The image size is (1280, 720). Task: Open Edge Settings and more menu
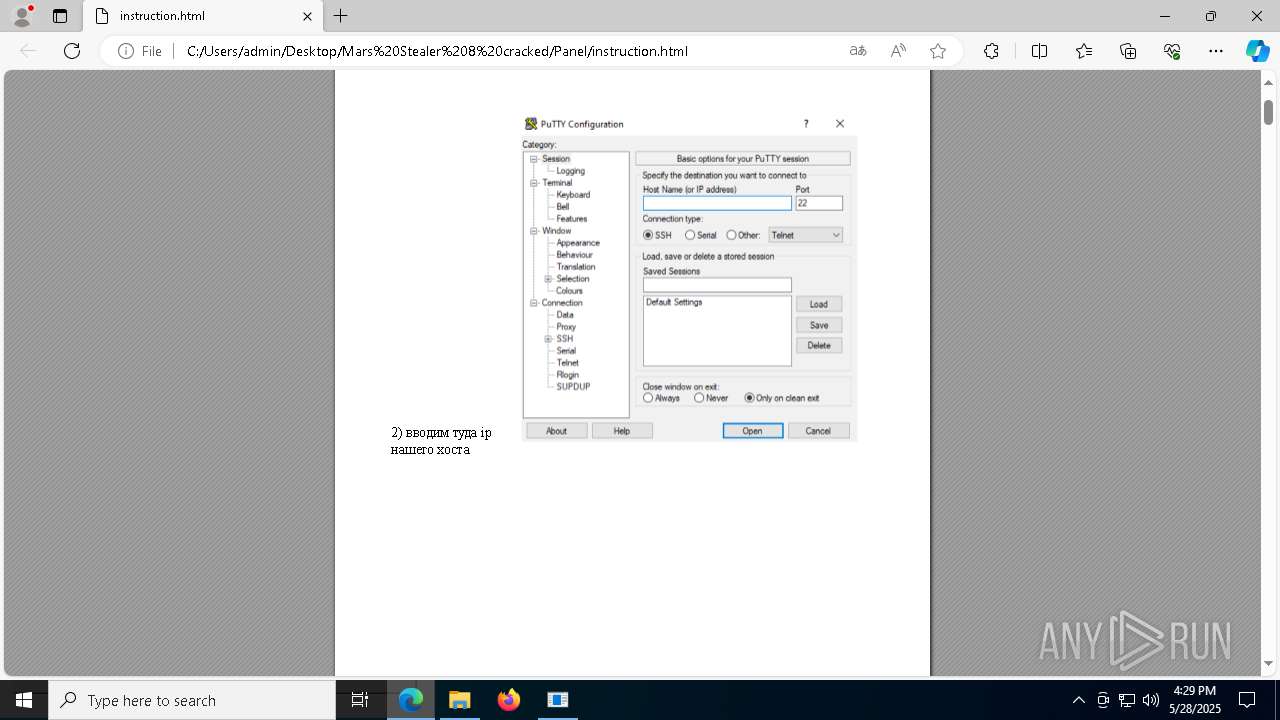click(x=1216, y=51)
